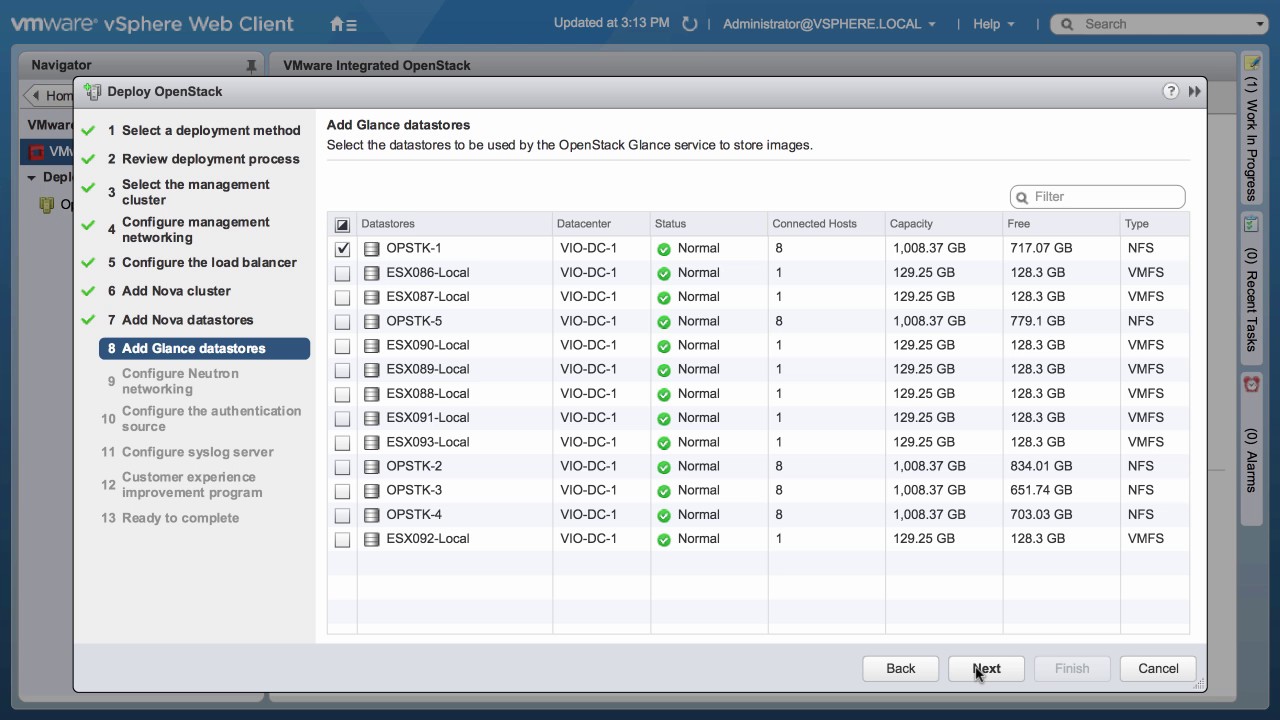Open Alarms sidebar icon
The height and width of the screenshot is (720, 1280).
pos(1251,385)
